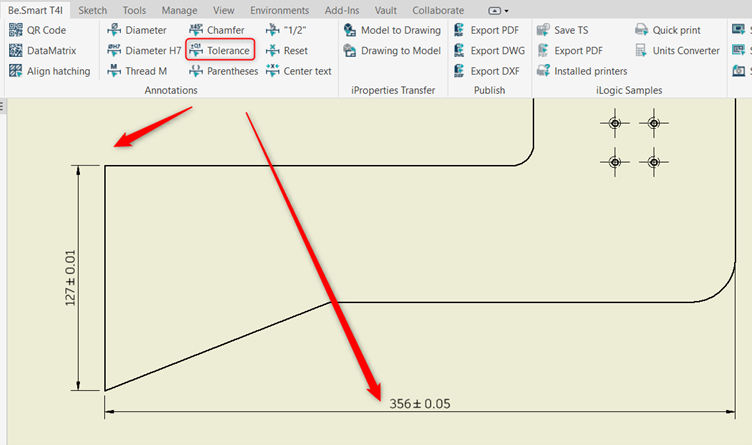Select the 127±0.01 vertical dimension
The width and height of the screenshot is (752, 445).
70,278
